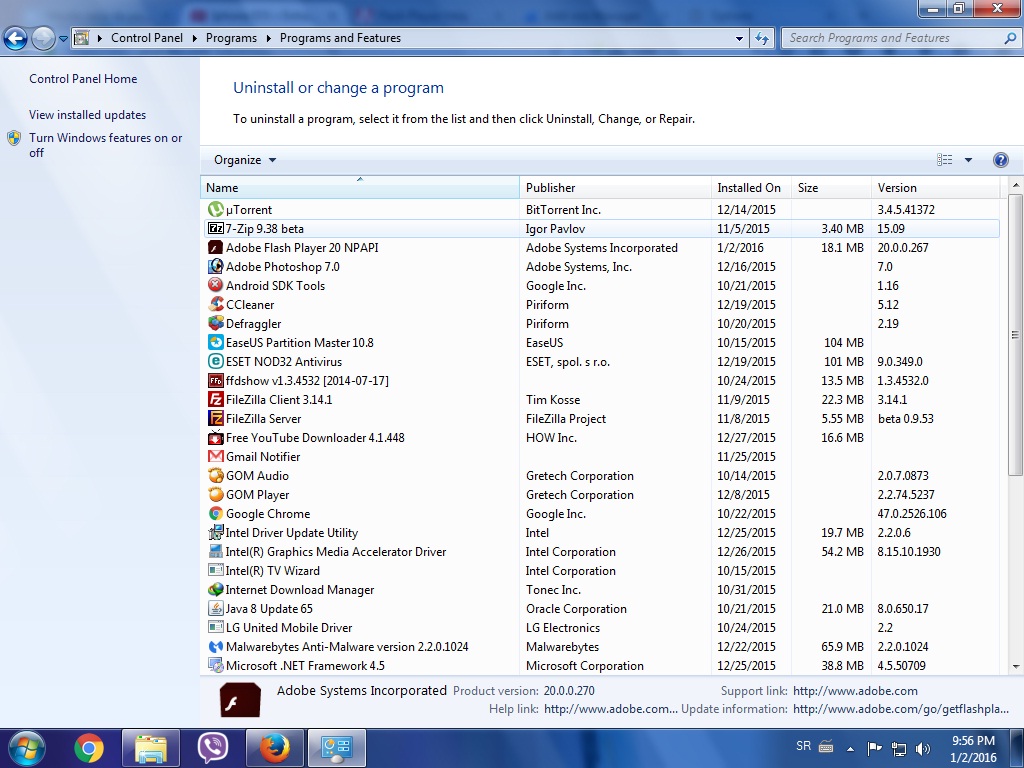Sort by the Publisher column header

point(615,187)
